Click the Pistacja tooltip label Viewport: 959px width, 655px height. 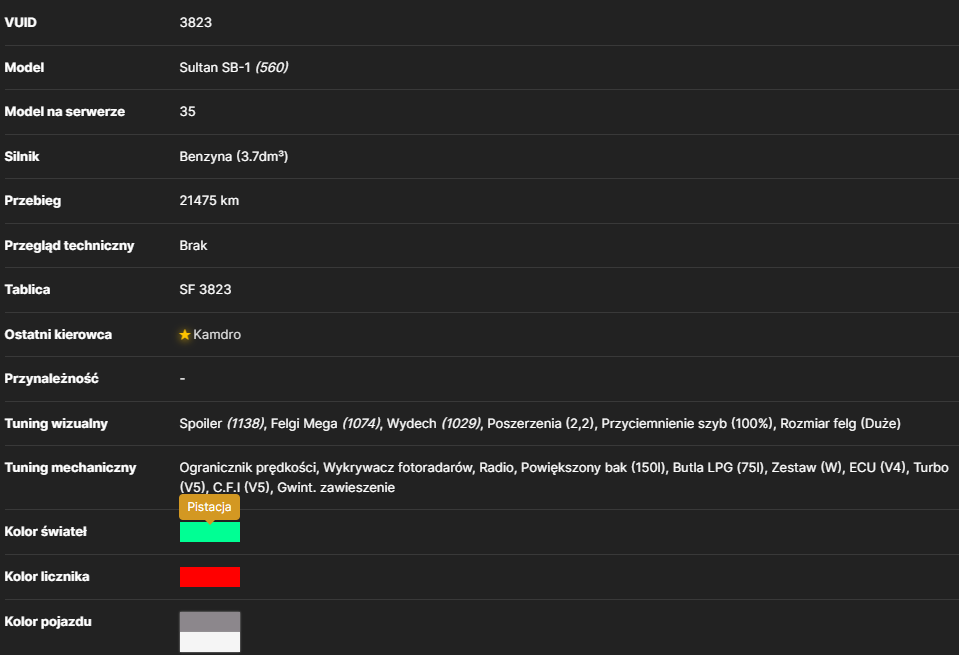(209, 507)
